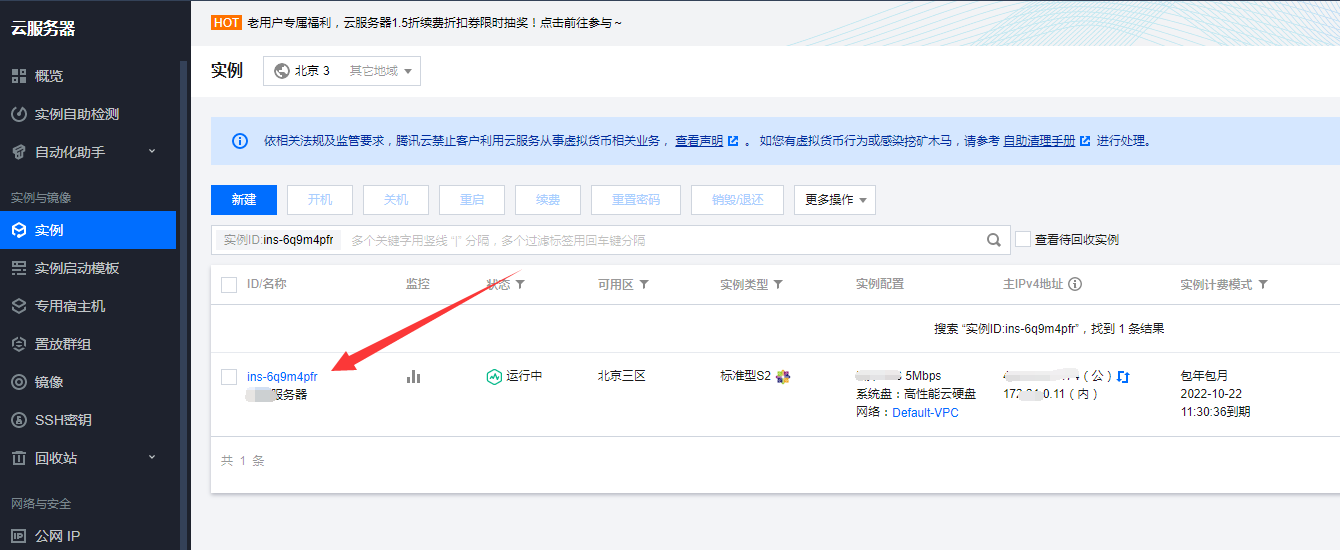The width and height of the screenshot is (1340, 550).
Task: Click the 共 1 条 record count text
Action: [243, 461]
